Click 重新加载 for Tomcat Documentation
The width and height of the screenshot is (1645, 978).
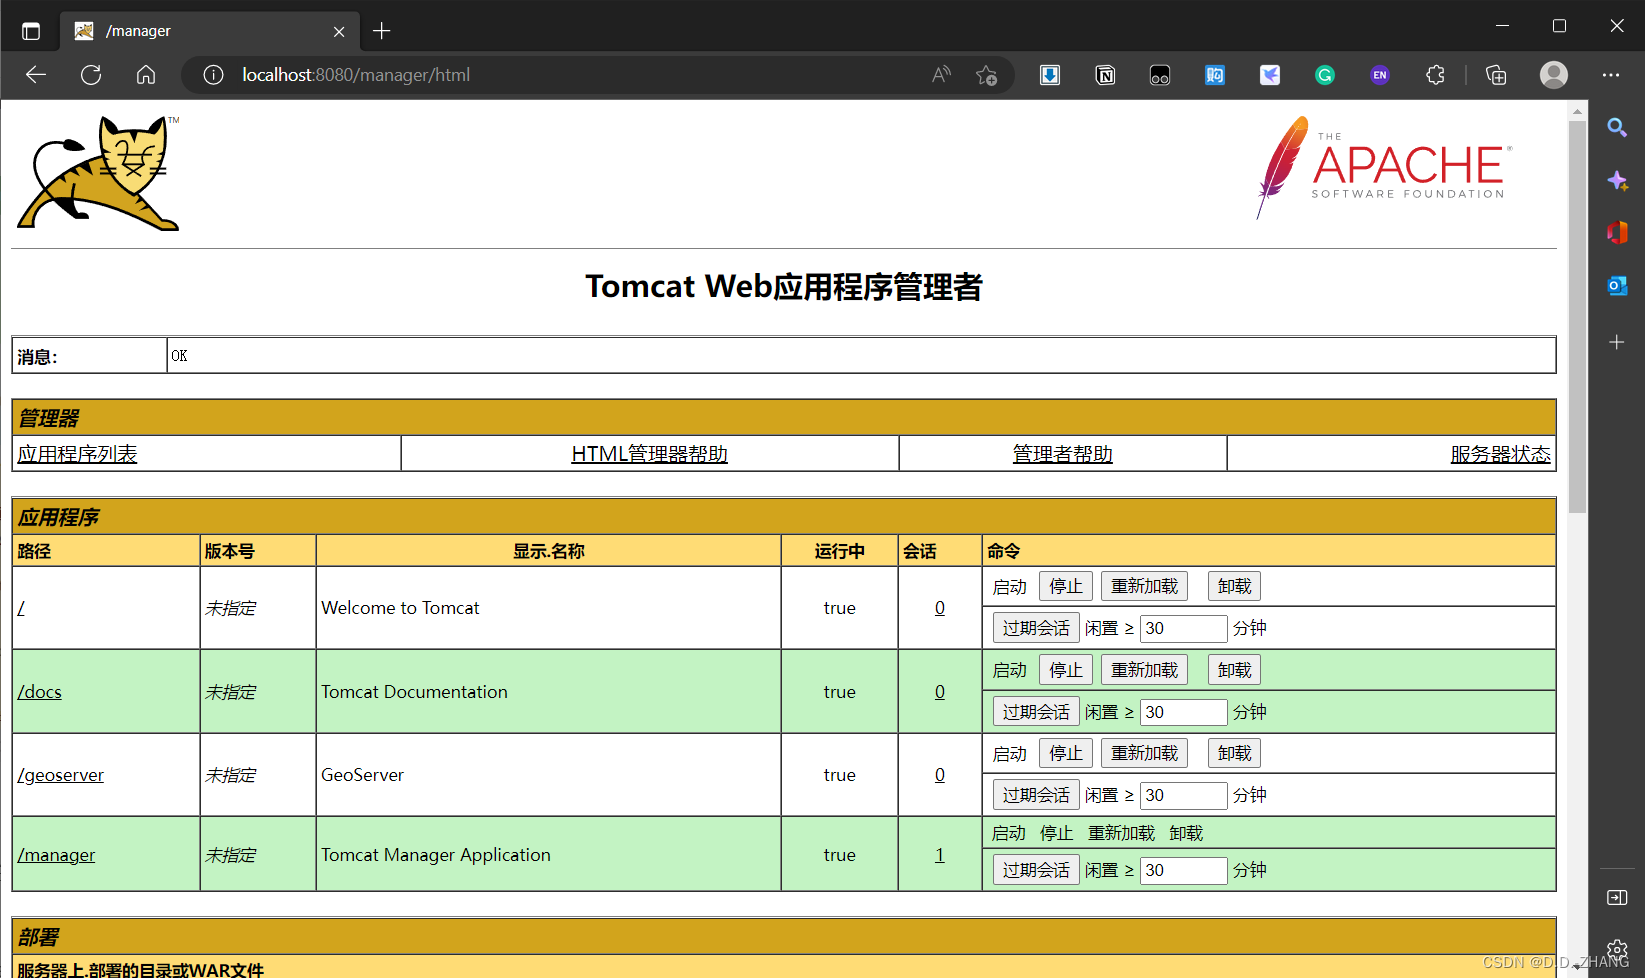[1144, 670]
